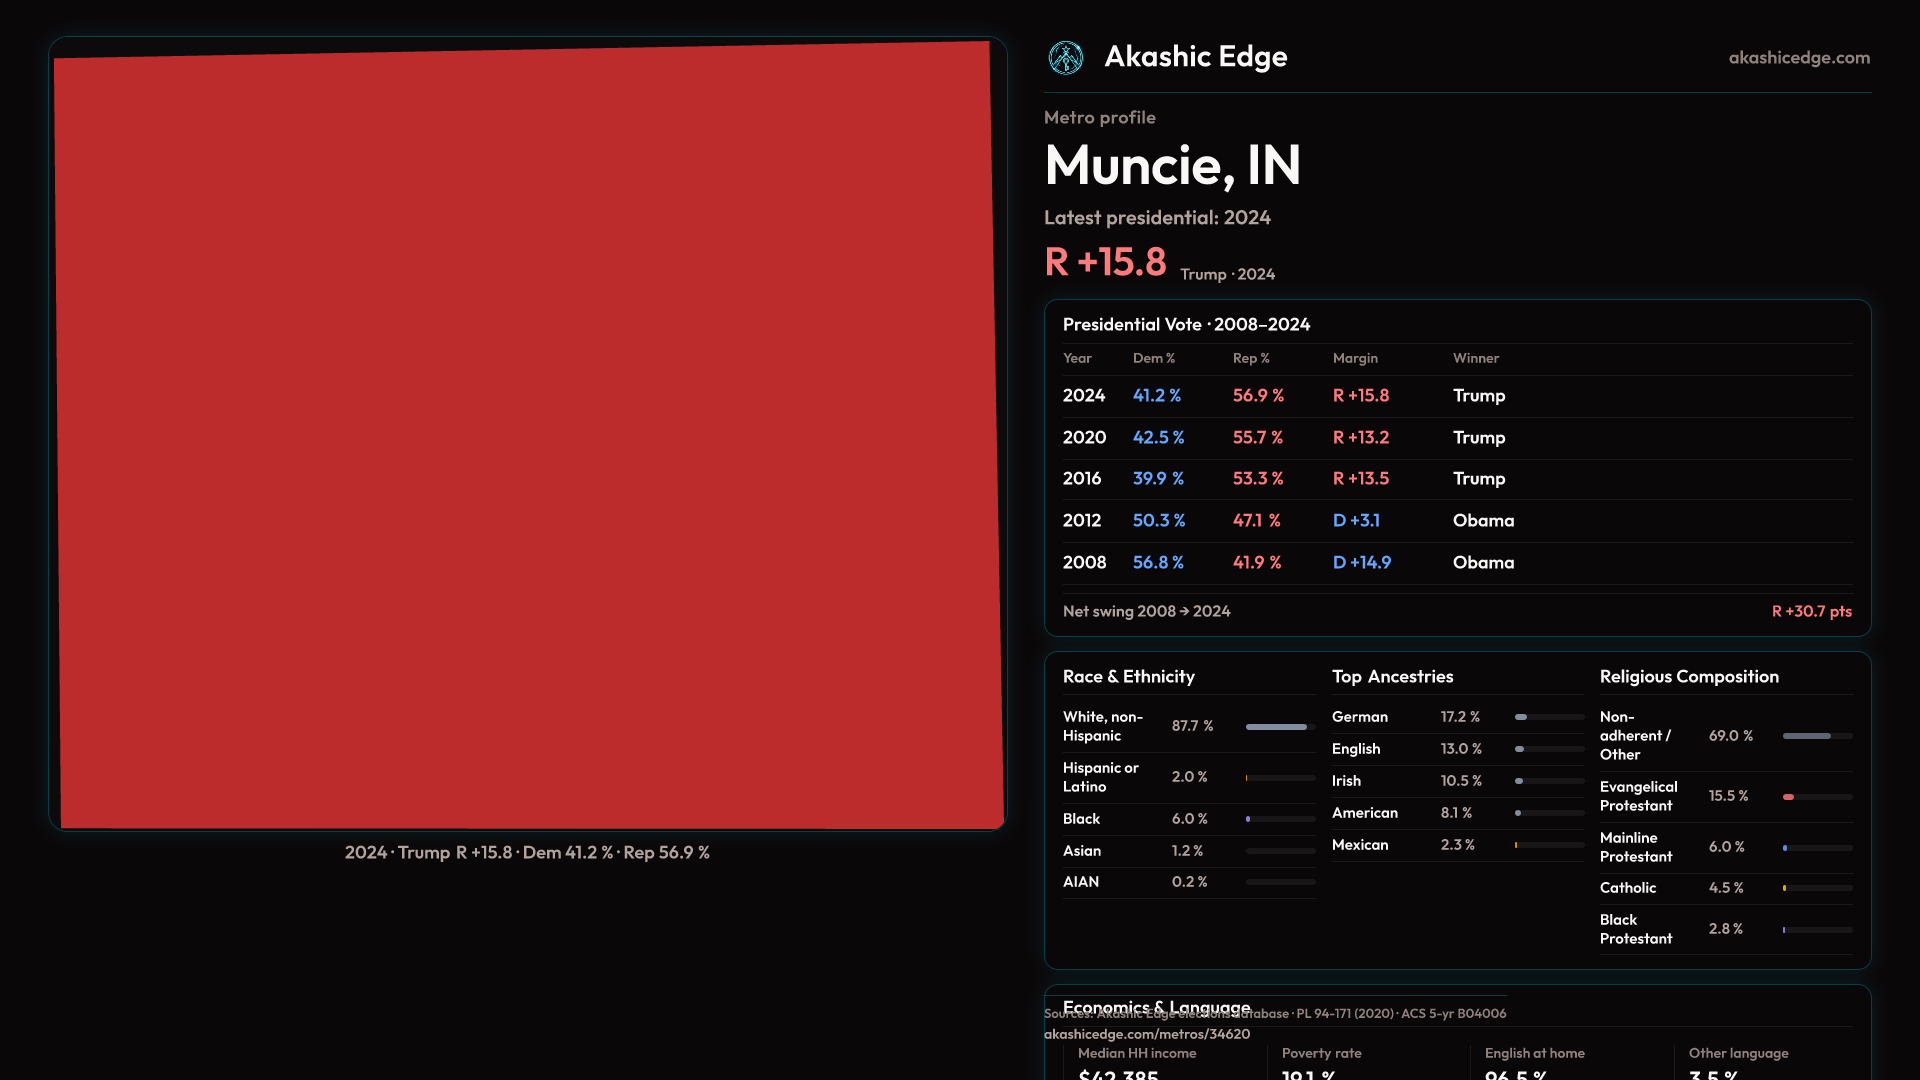The image size is (1920, 1080).
Task: Click the Non-adherent / Other bar
Action: pos(1816,736)
